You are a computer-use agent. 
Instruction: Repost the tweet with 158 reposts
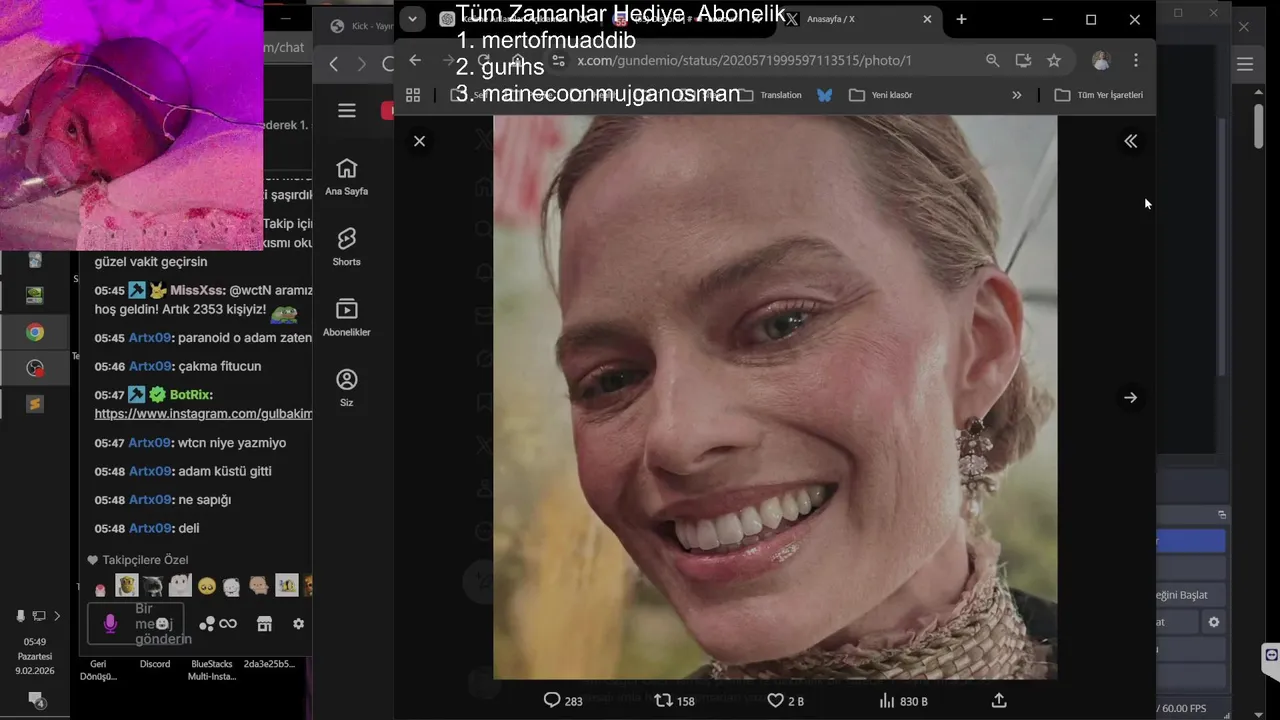coord(674,701)
